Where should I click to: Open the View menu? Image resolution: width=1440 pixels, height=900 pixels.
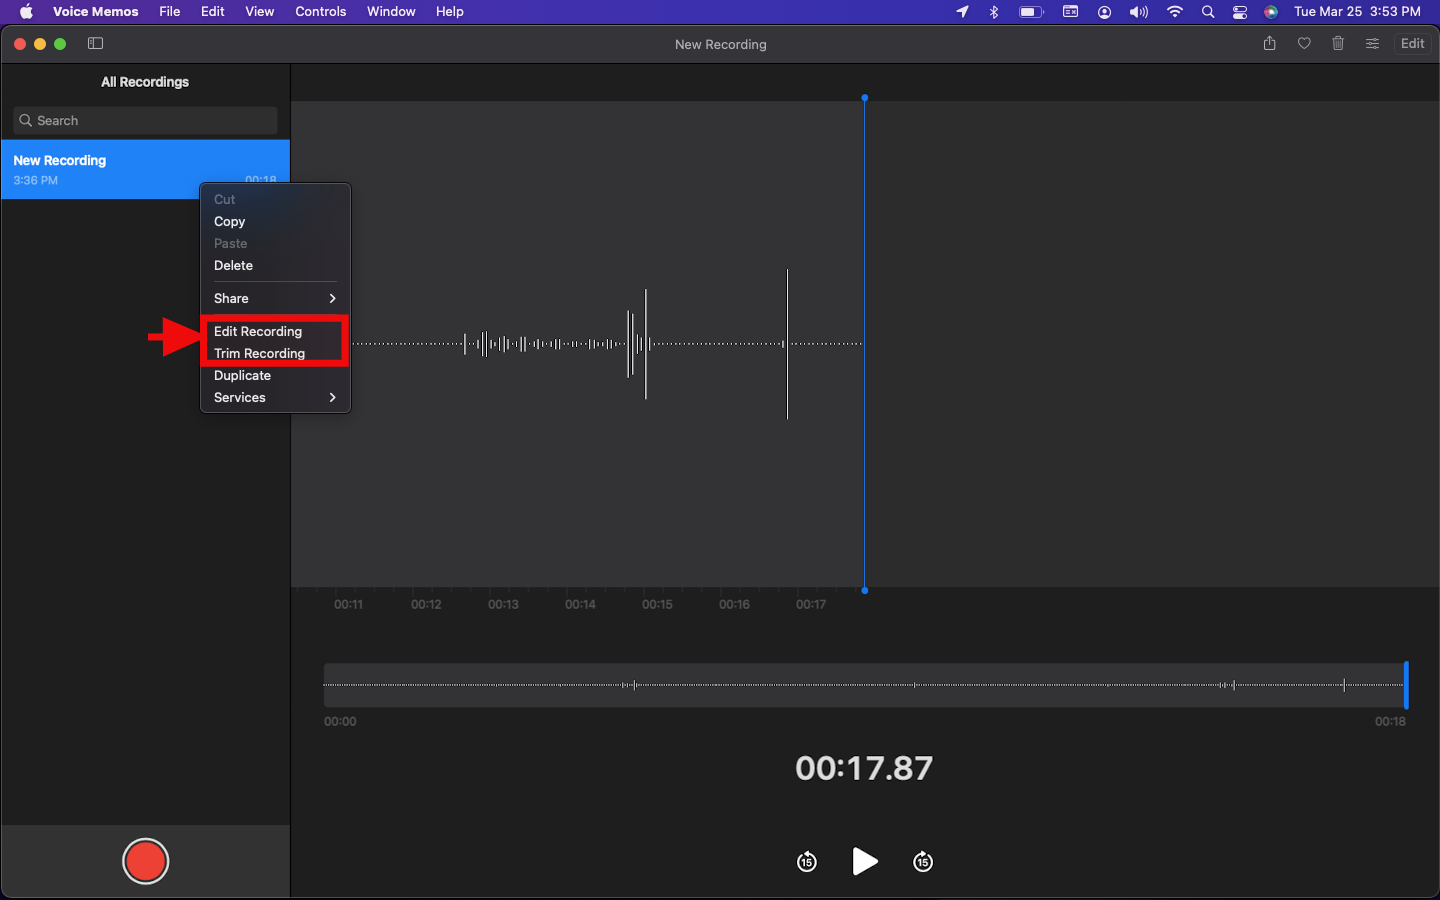click(260, 12)
